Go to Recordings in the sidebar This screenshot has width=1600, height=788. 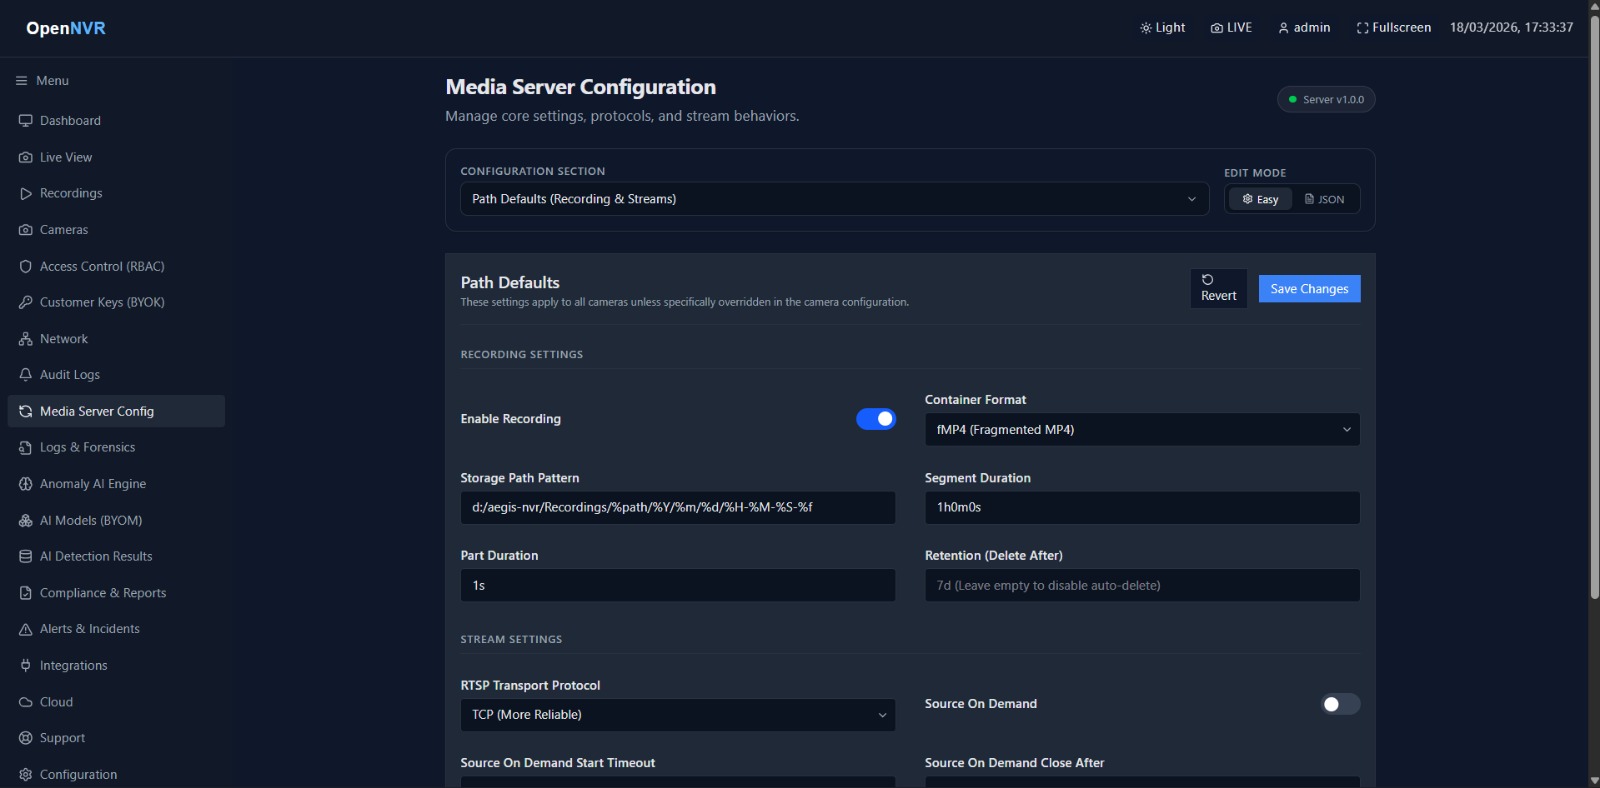pos(116,194)
